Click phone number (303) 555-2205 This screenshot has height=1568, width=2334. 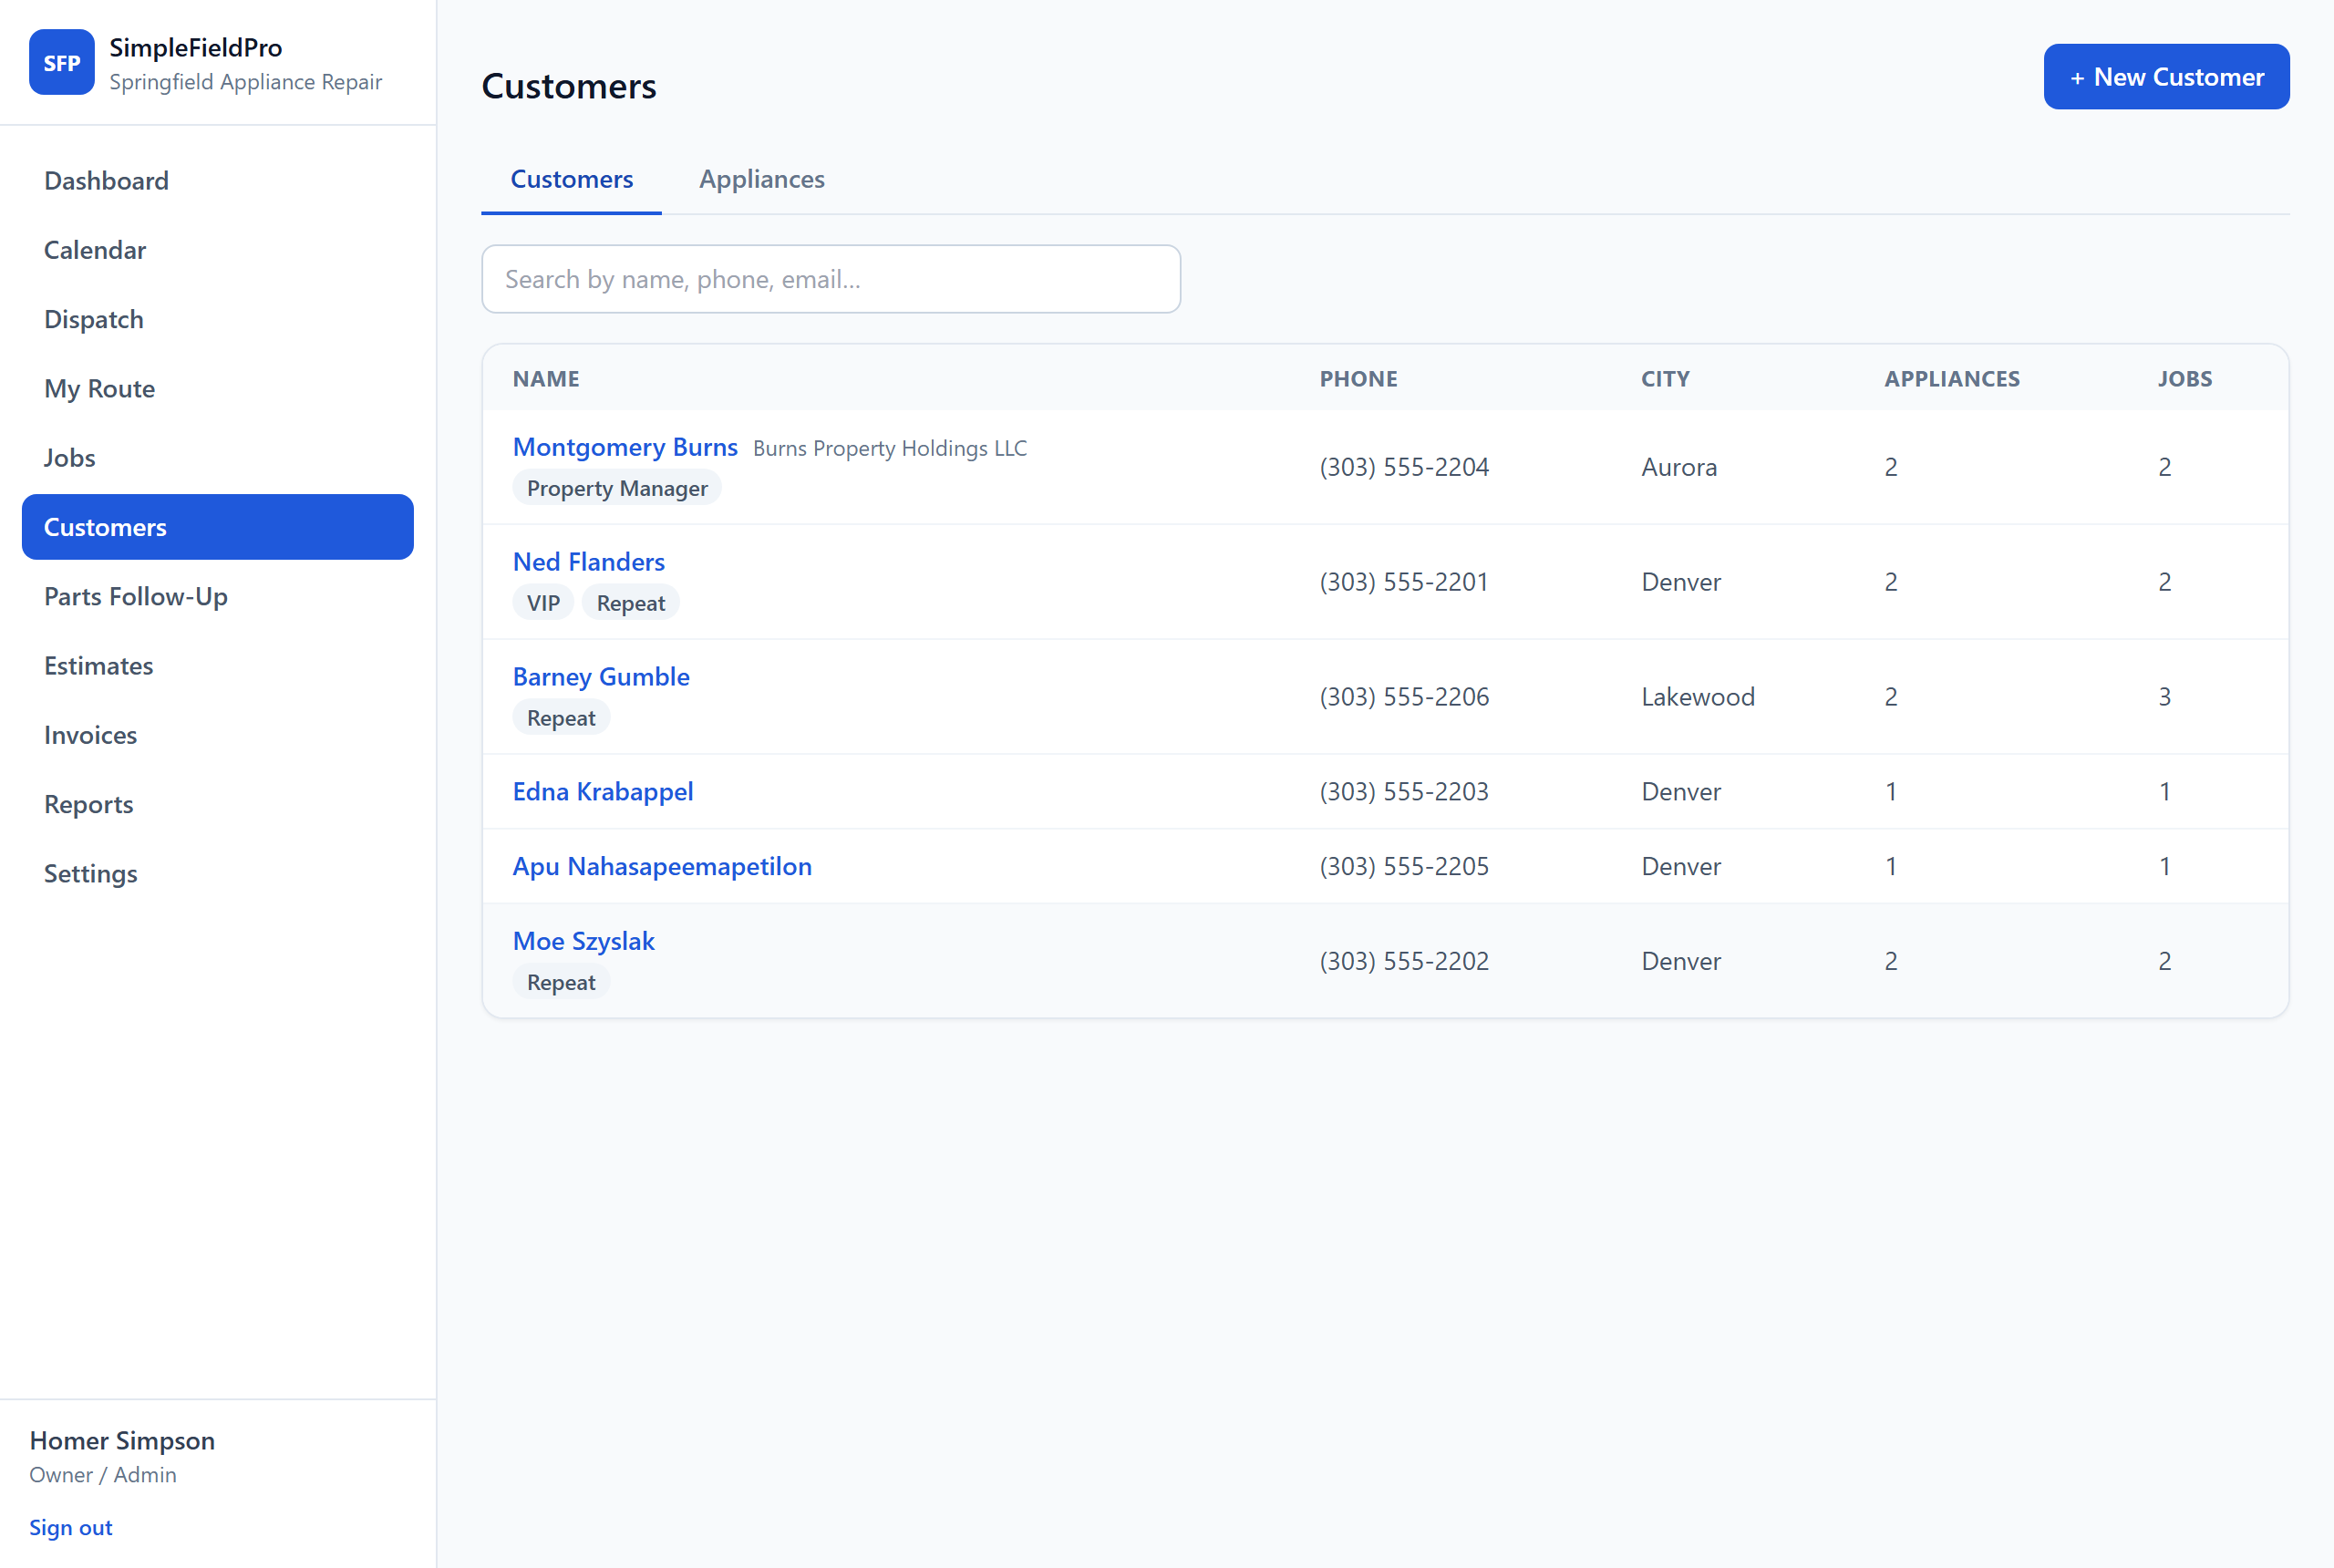click(x=1404, y=867)
